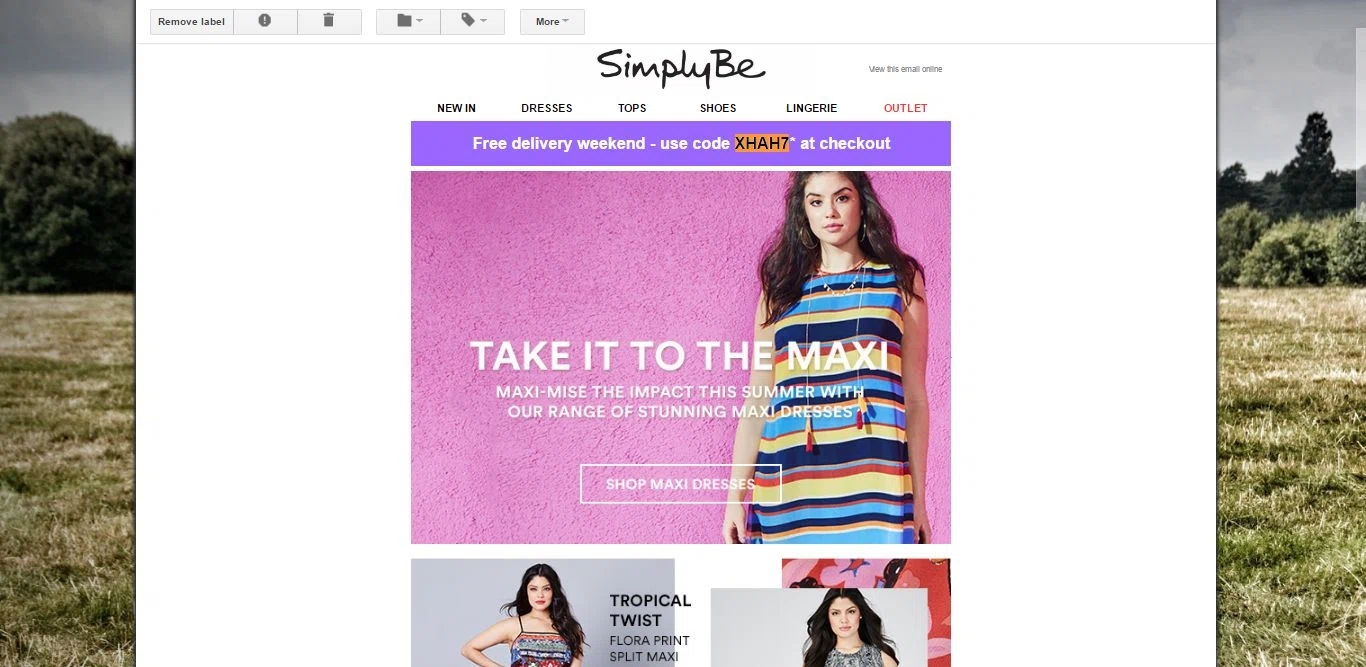Click the SimplyBe logo
Screen dimensions: 1366x667
(x=681, y=67)
